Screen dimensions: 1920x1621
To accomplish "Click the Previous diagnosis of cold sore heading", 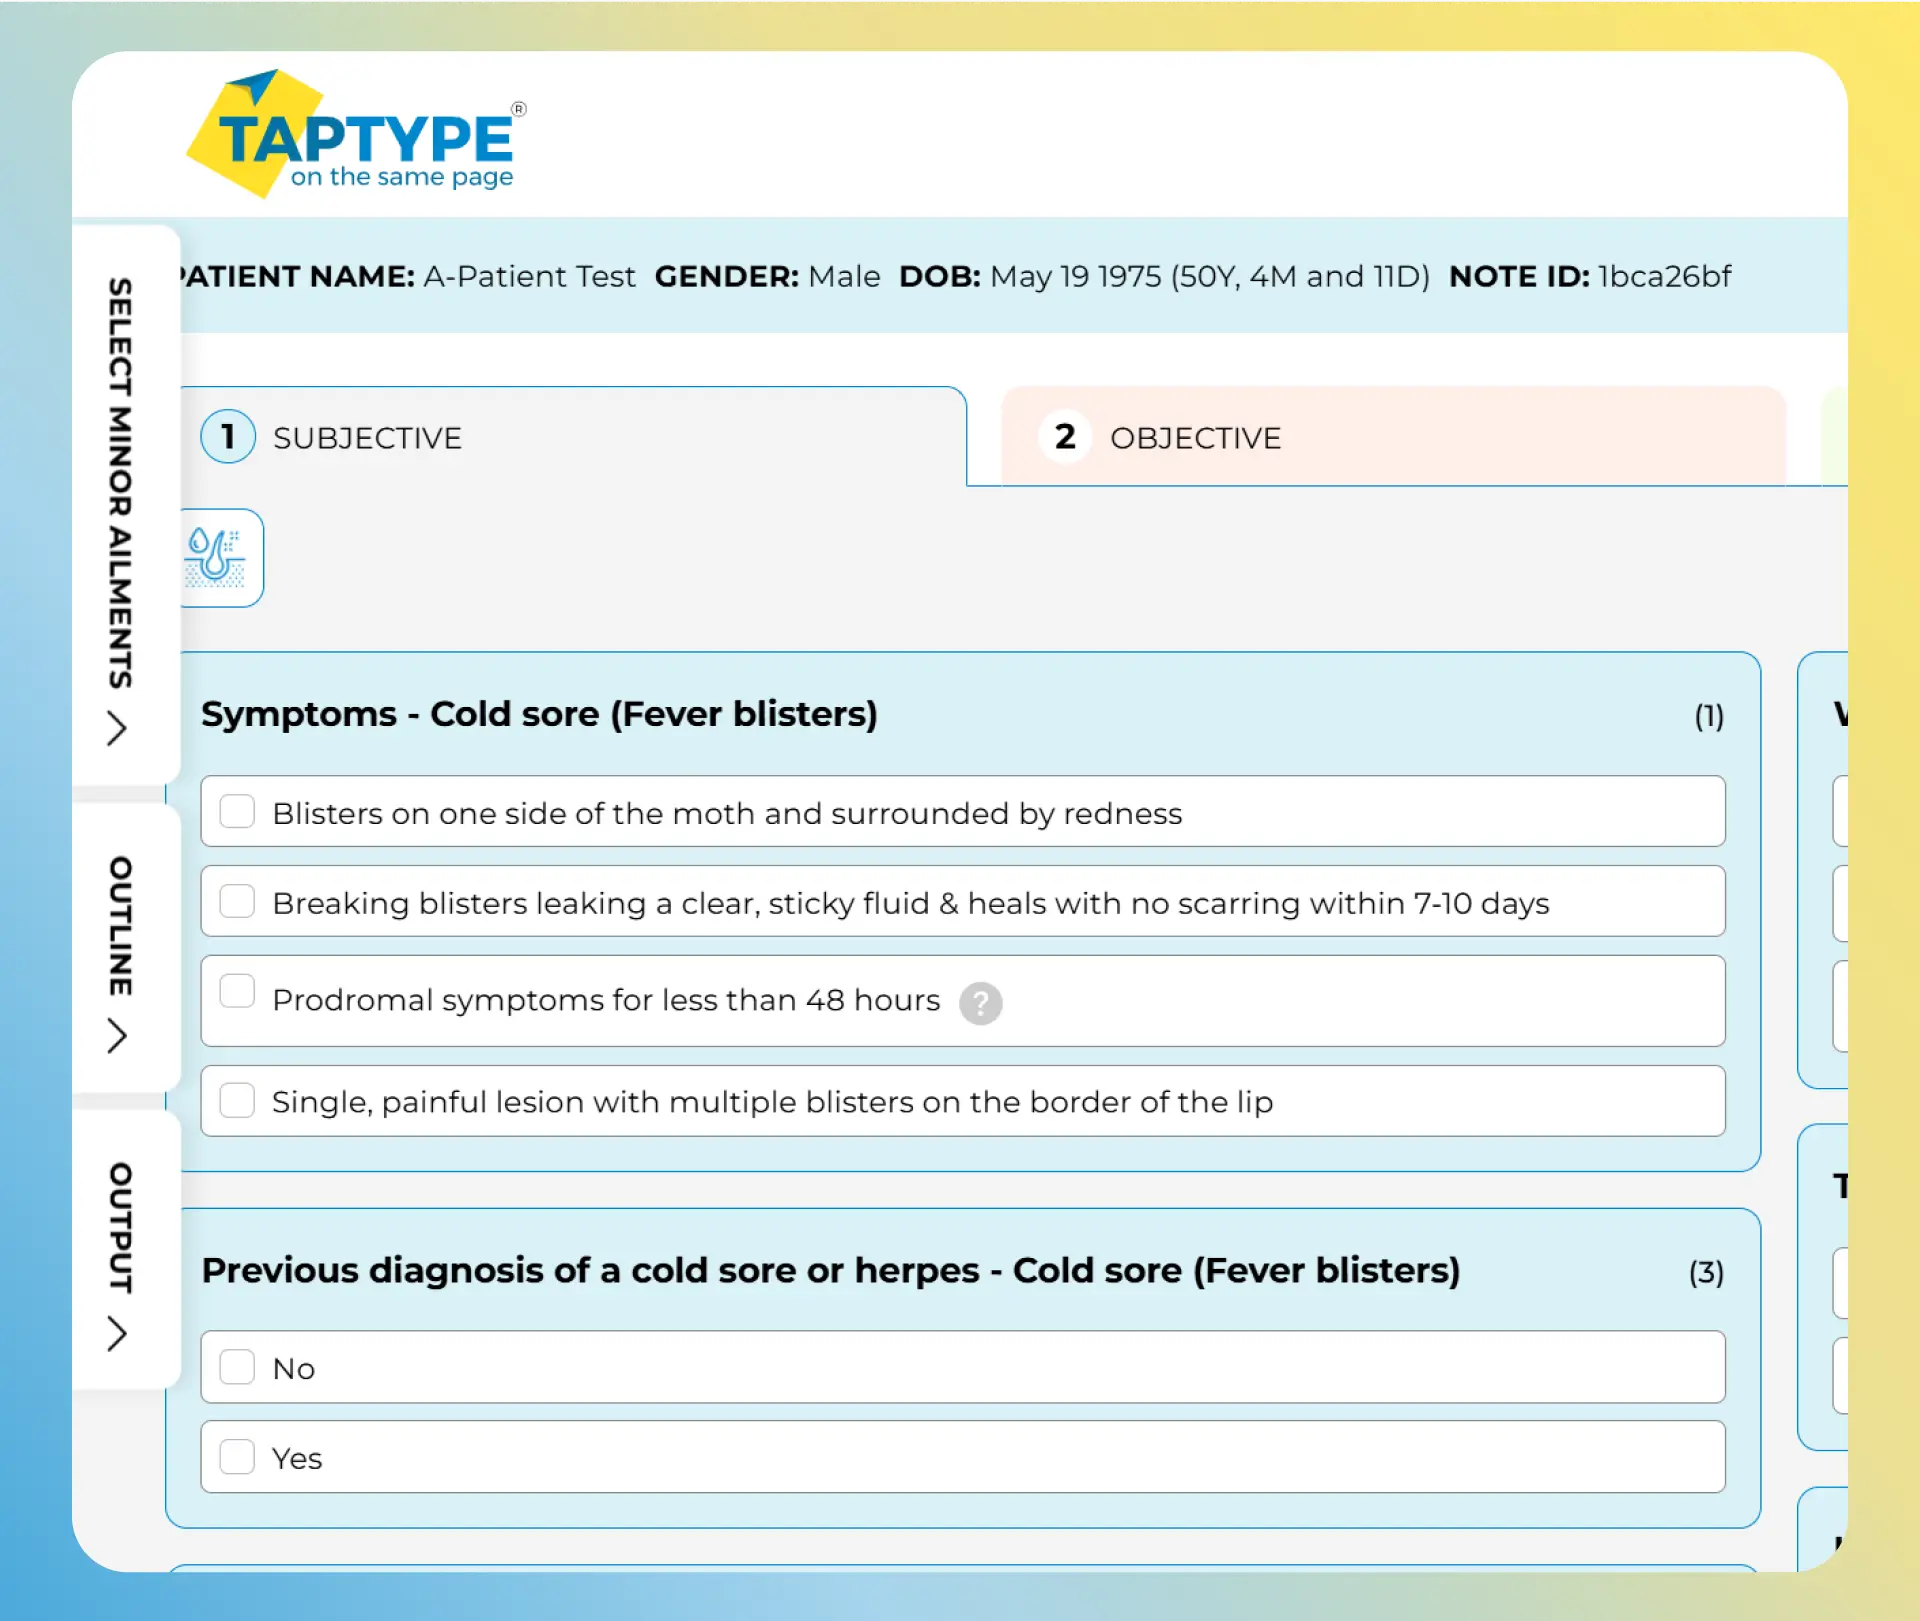I will click(830, 1270).
